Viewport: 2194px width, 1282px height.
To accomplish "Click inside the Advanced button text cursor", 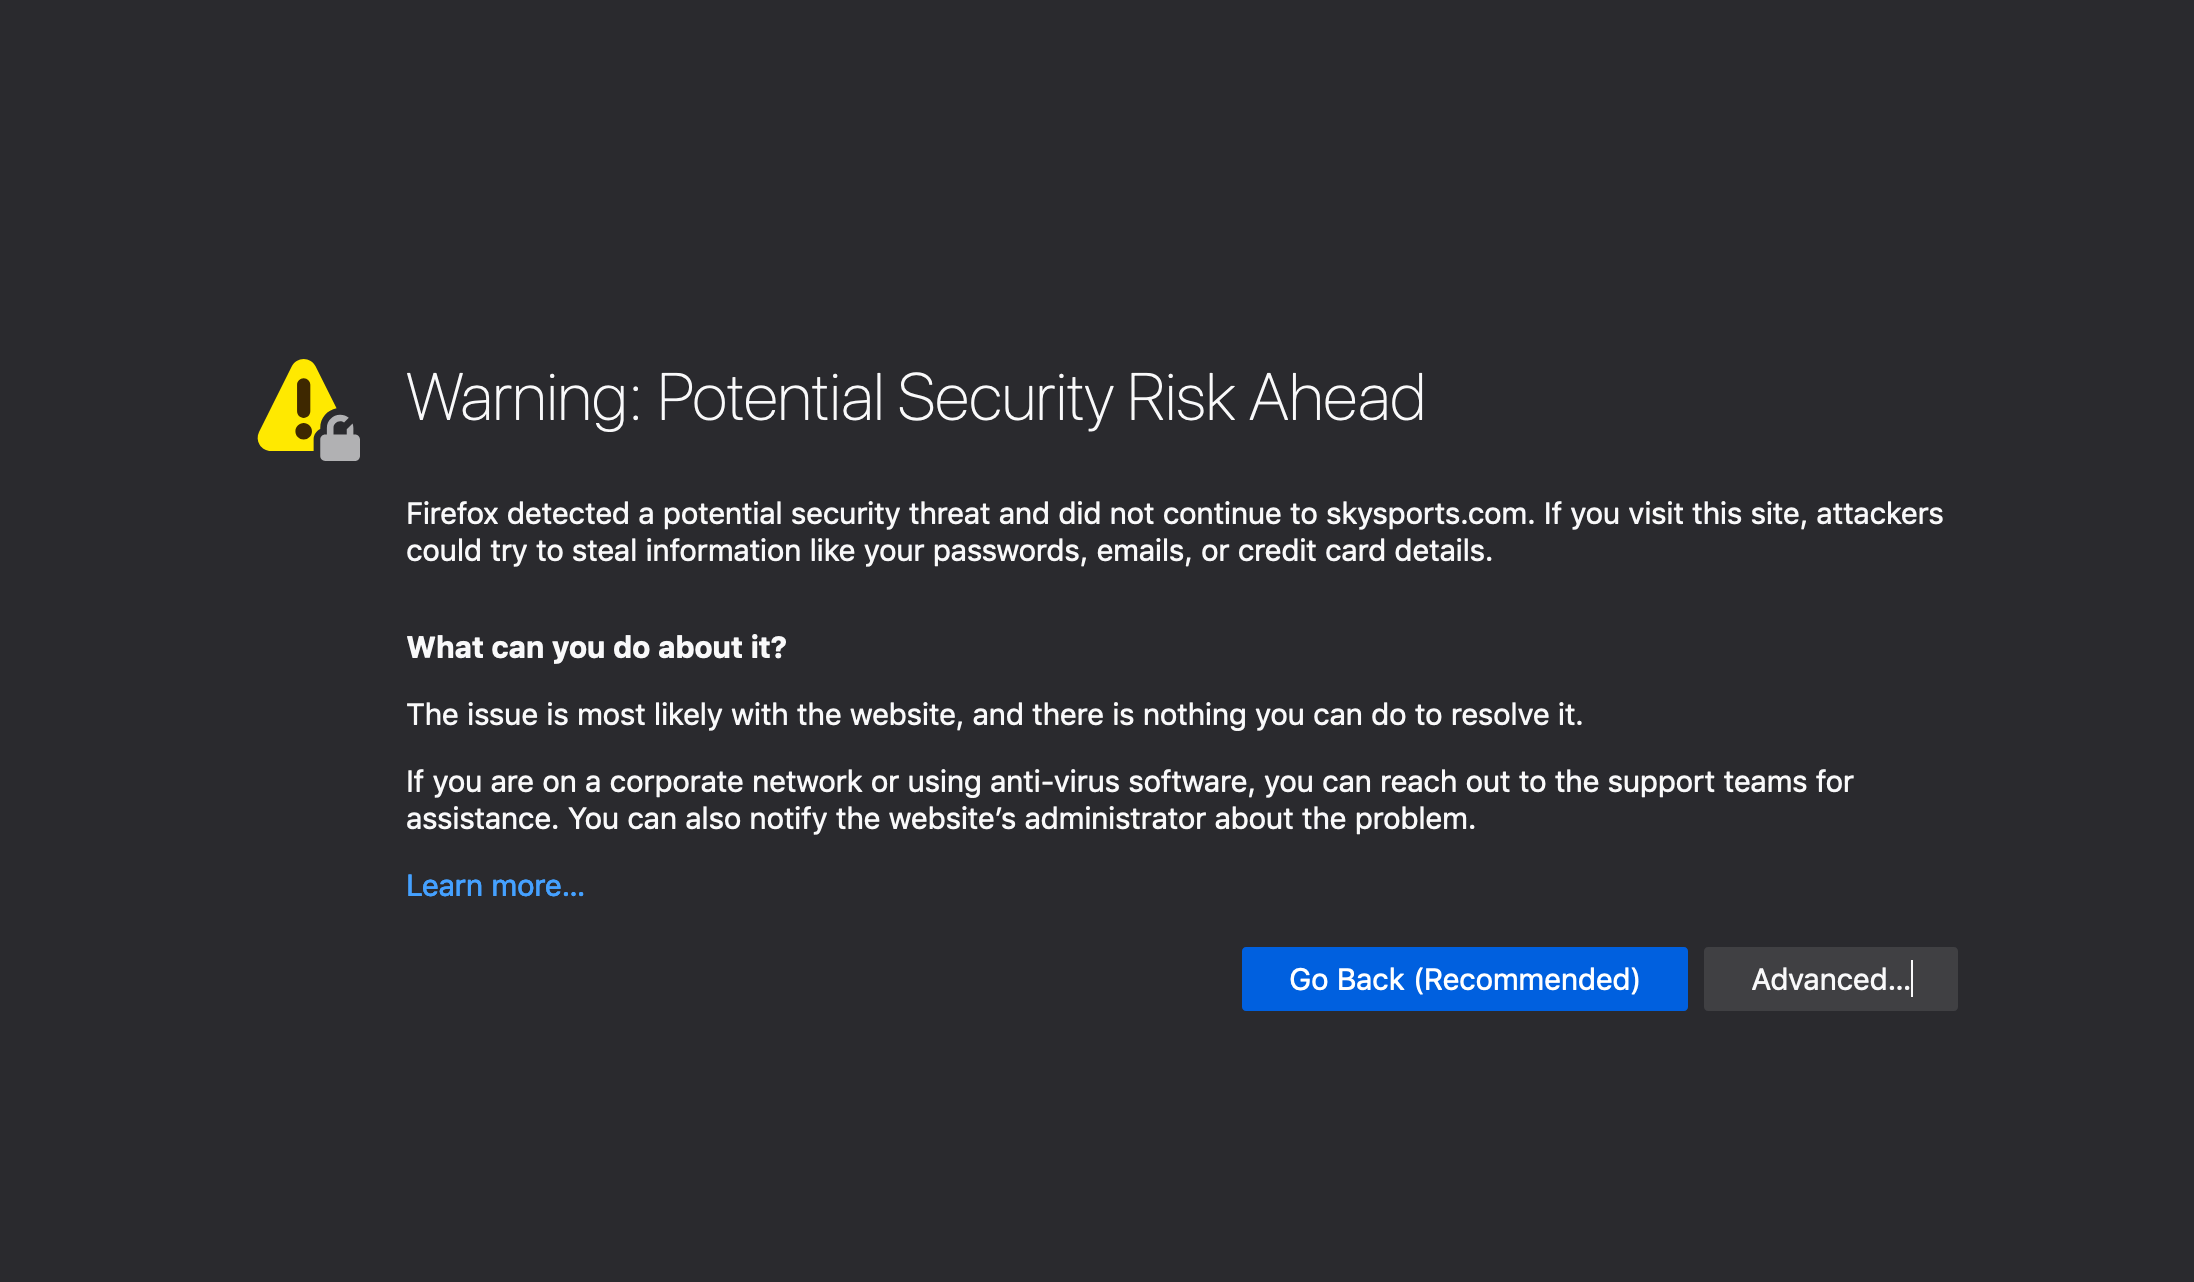I will pyautogui.click(x=1911, y=979).
